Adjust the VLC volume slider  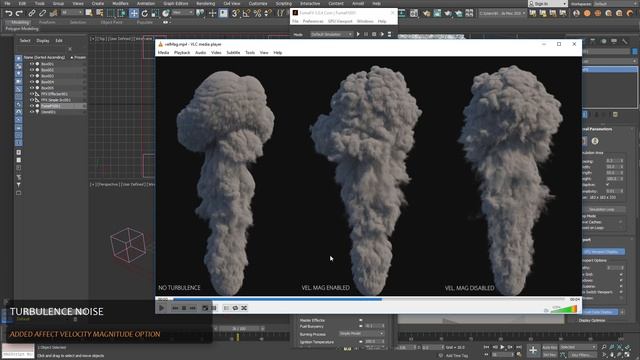click(564, 309)
